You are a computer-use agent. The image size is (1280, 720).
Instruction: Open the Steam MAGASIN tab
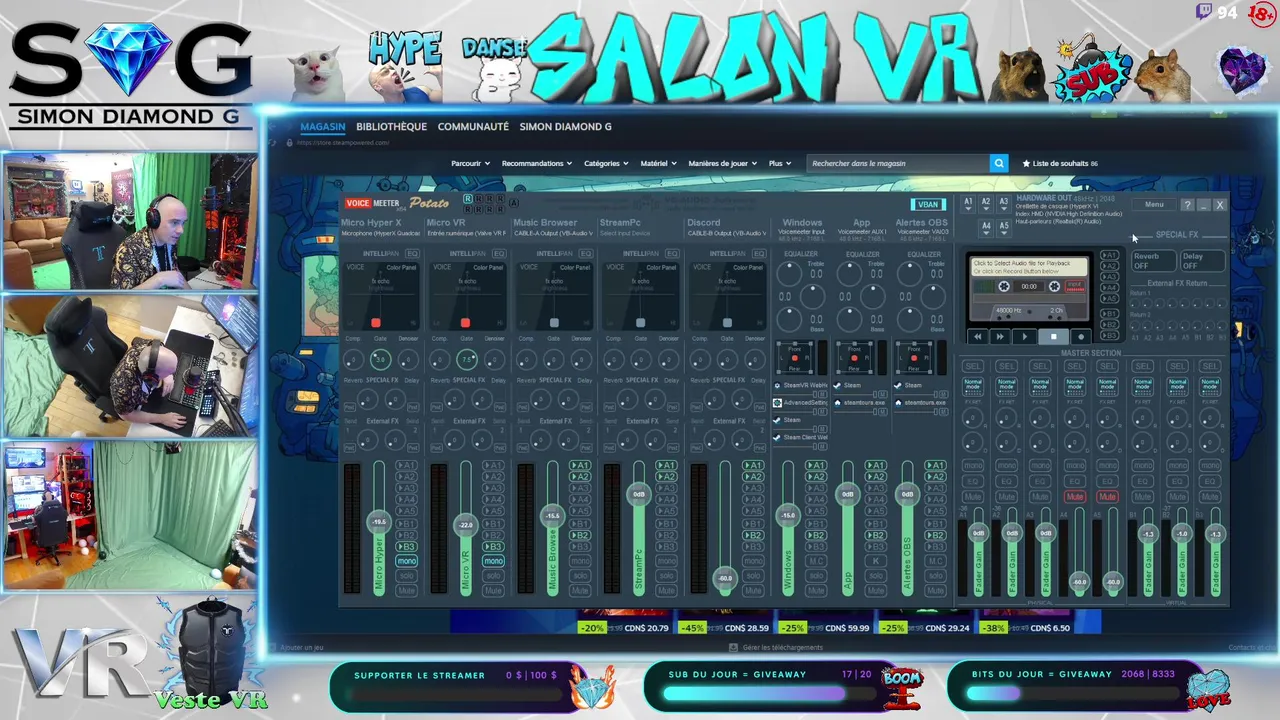[323, 127]
